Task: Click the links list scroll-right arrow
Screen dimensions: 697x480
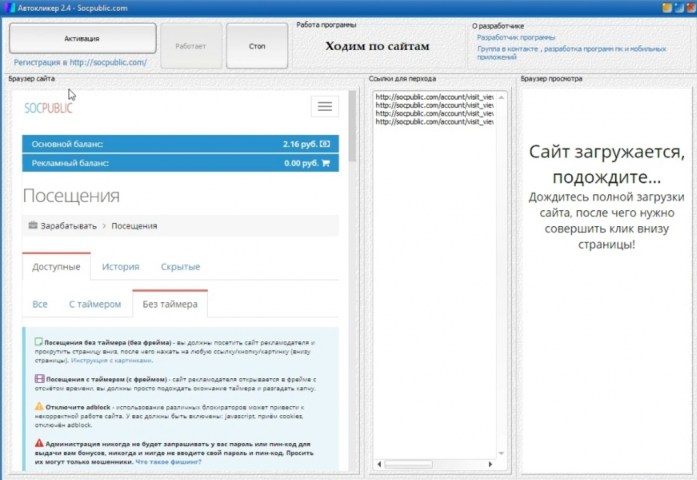Action: tap(490, 464)
